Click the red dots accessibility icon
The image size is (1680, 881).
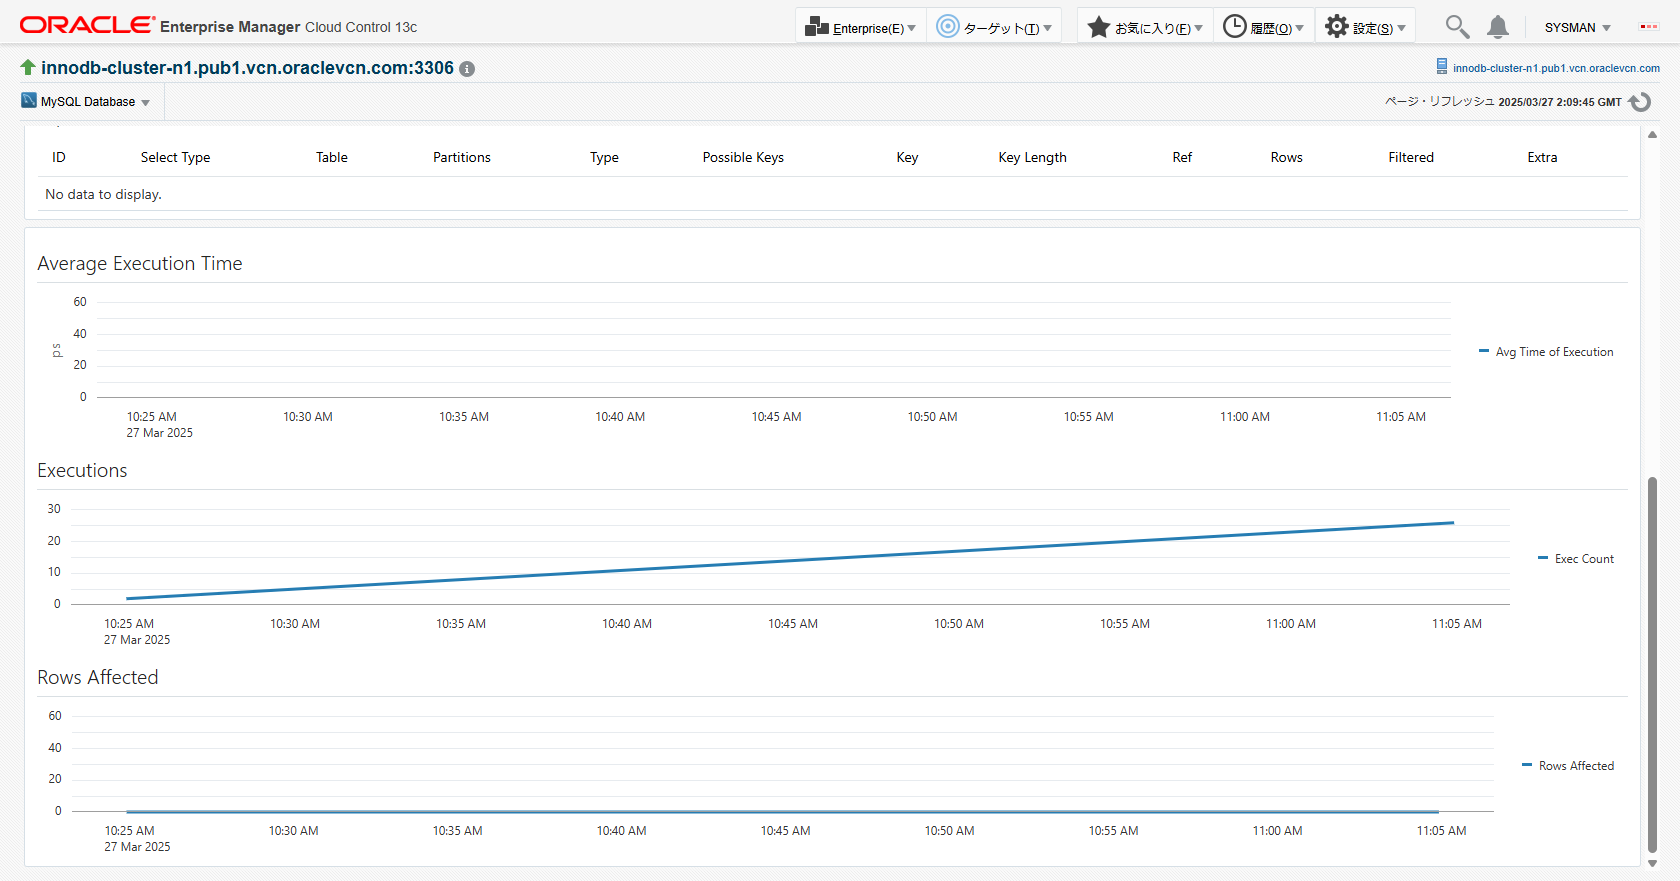[1649, 27]
